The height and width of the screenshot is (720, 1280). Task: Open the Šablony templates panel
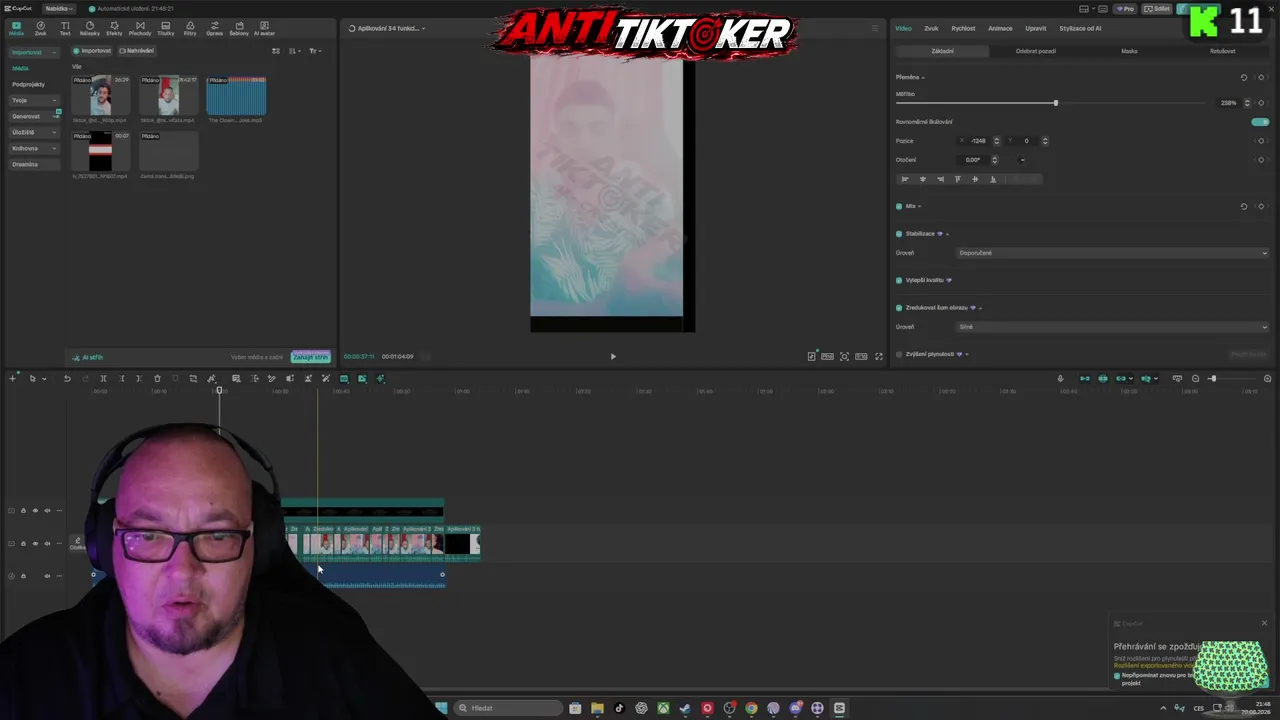[239, 28]
